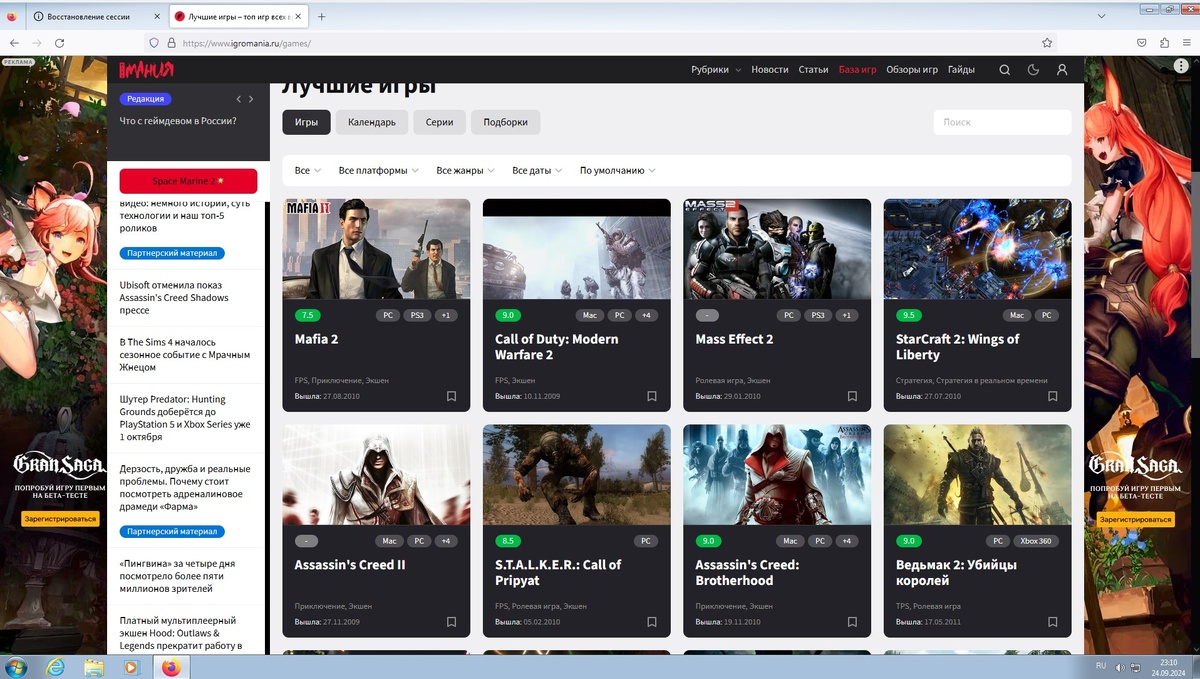Open Обзоры игр in the top menu

tap(912, 70)
